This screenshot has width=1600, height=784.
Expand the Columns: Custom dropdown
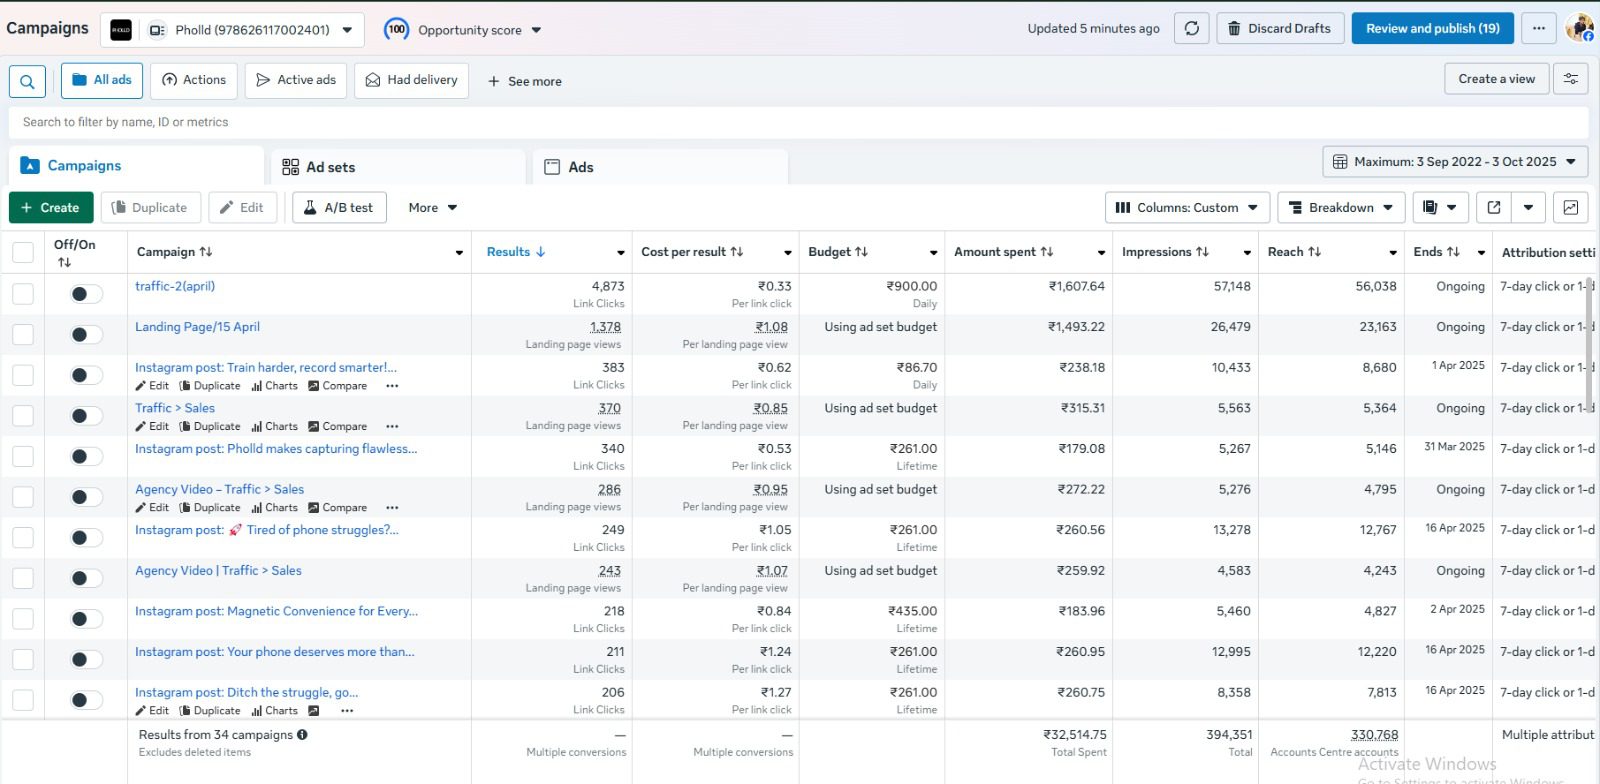click(1187, 208)
